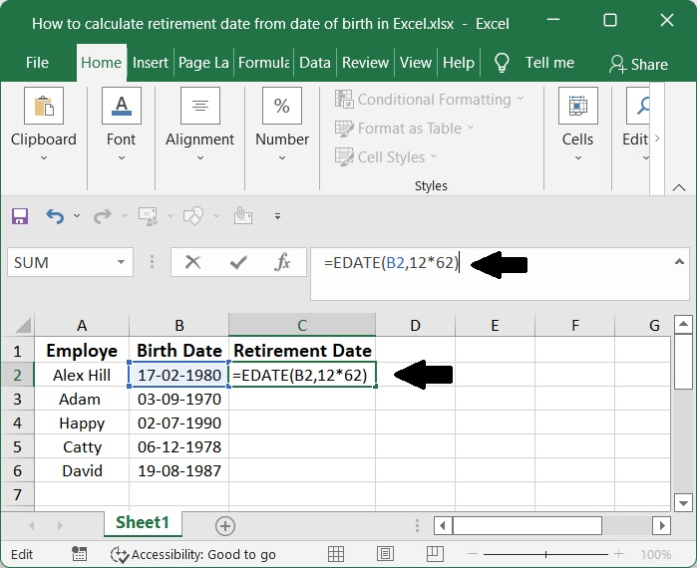700x568 pixels.
Task: Customize Quick Access Toolbar dropdown arrow
Action: 277,216
